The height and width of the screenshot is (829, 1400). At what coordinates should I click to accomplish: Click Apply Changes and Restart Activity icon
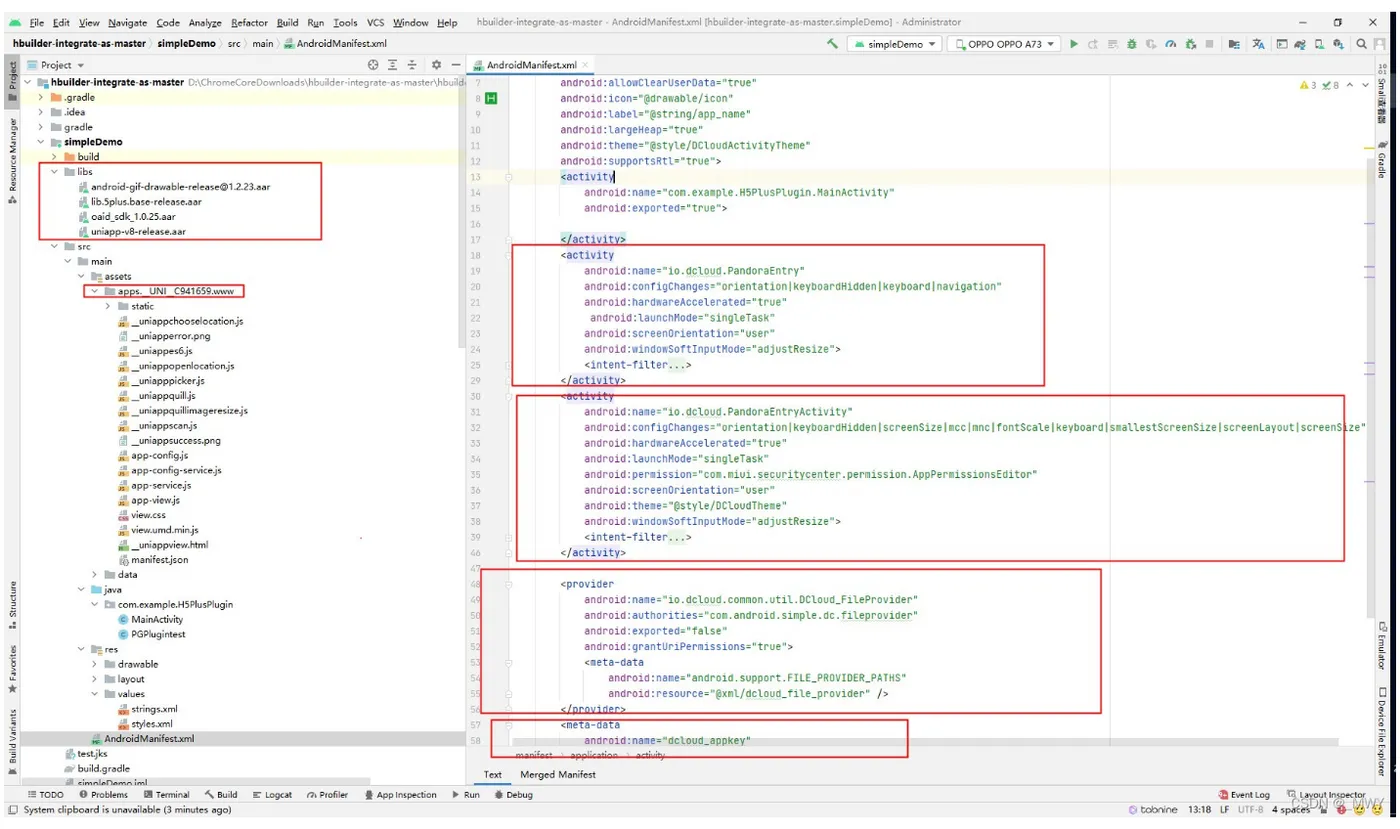pyautogui.click(x=1093, y=44)
